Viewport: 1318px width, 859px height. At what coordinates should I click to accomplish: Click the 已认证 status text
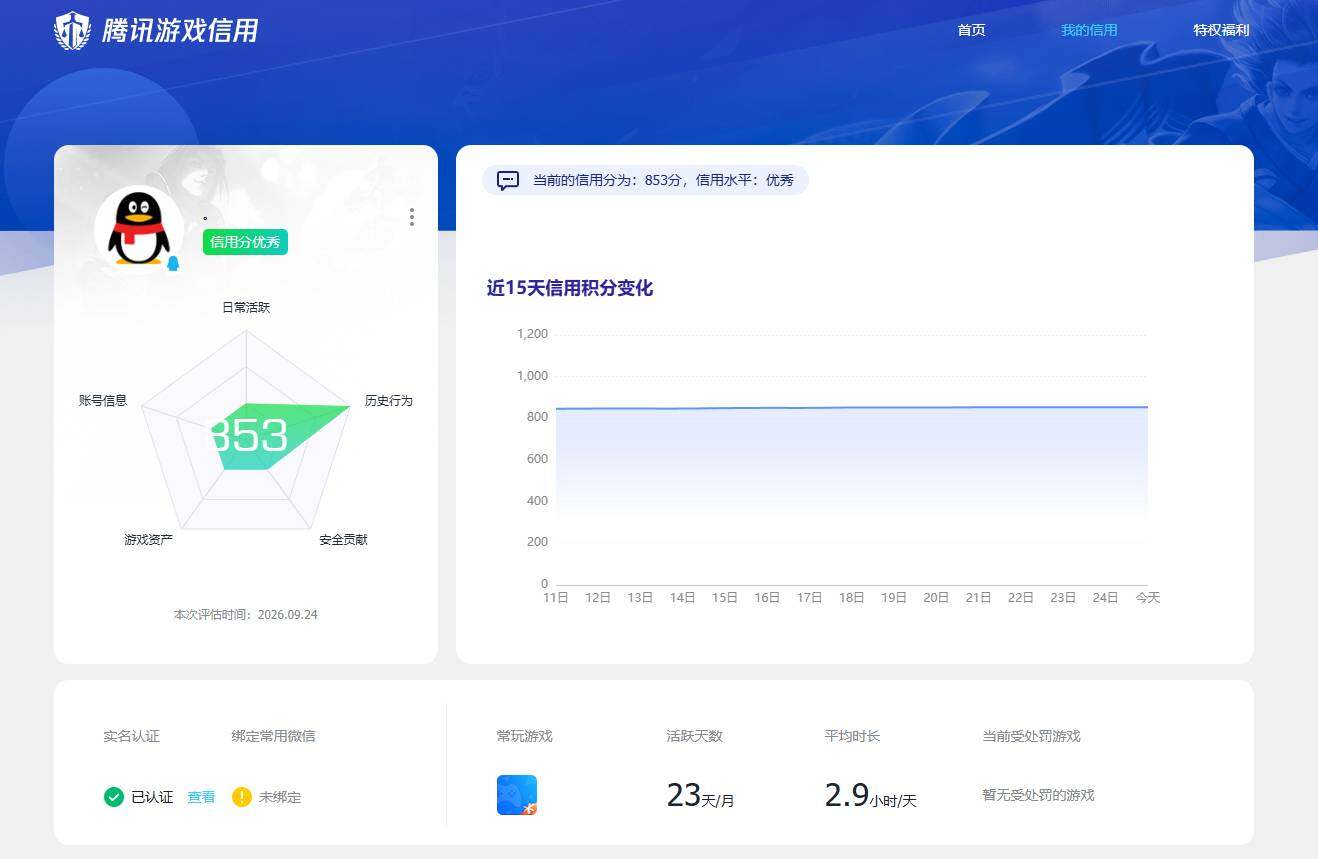pos(152,797)
